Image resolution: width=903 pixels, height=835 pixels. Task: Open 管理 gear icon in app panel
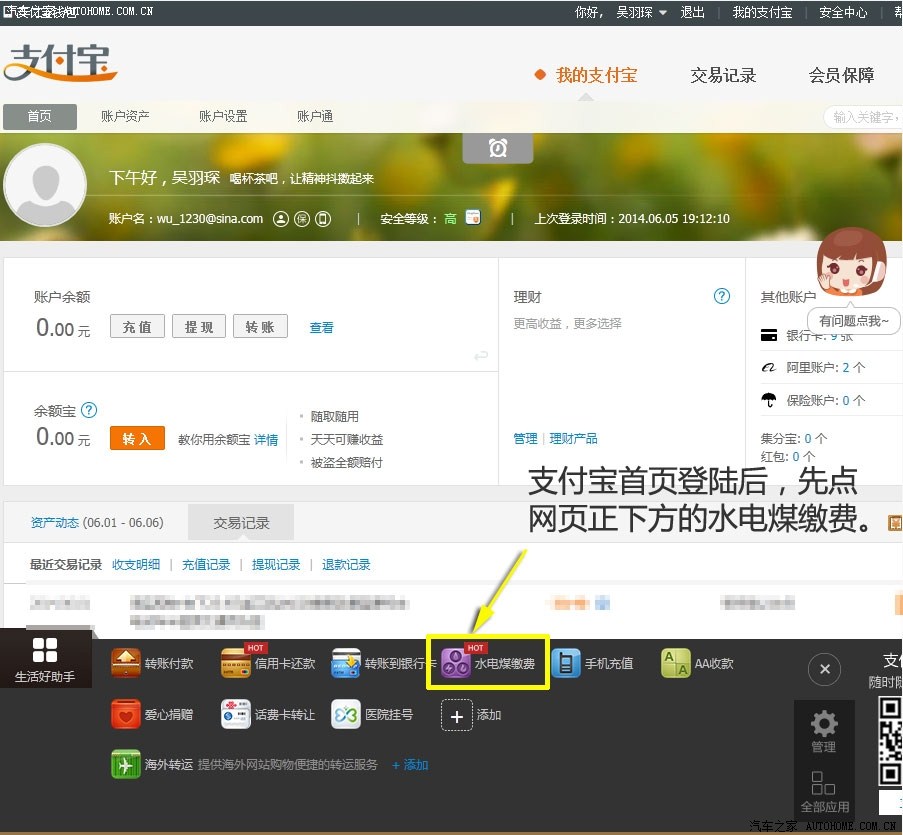(x=824, y=723)
